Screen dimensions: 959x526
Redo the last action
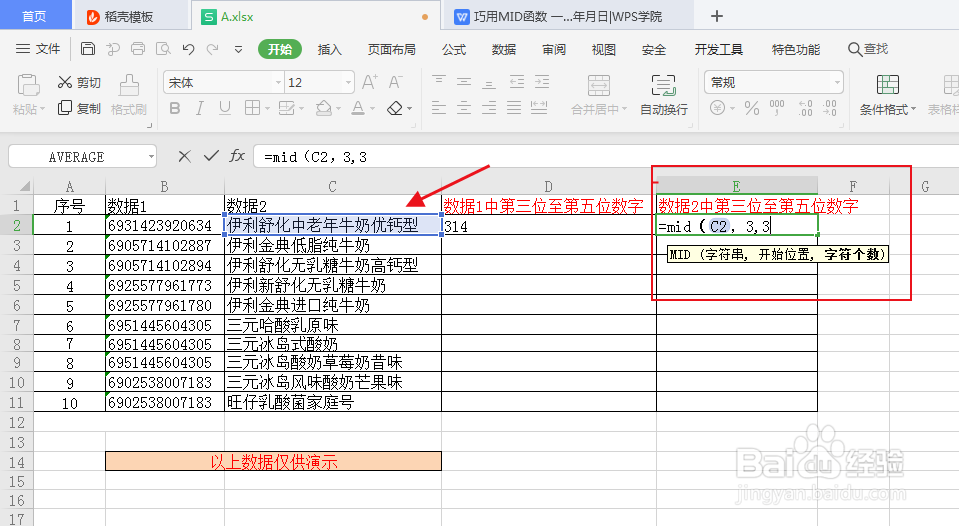(x=212, y=49)
